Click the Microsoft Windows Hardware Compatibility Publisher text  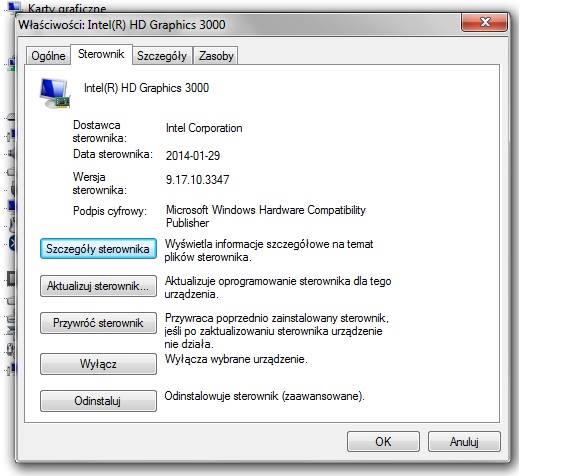click(x=266, y=216)
